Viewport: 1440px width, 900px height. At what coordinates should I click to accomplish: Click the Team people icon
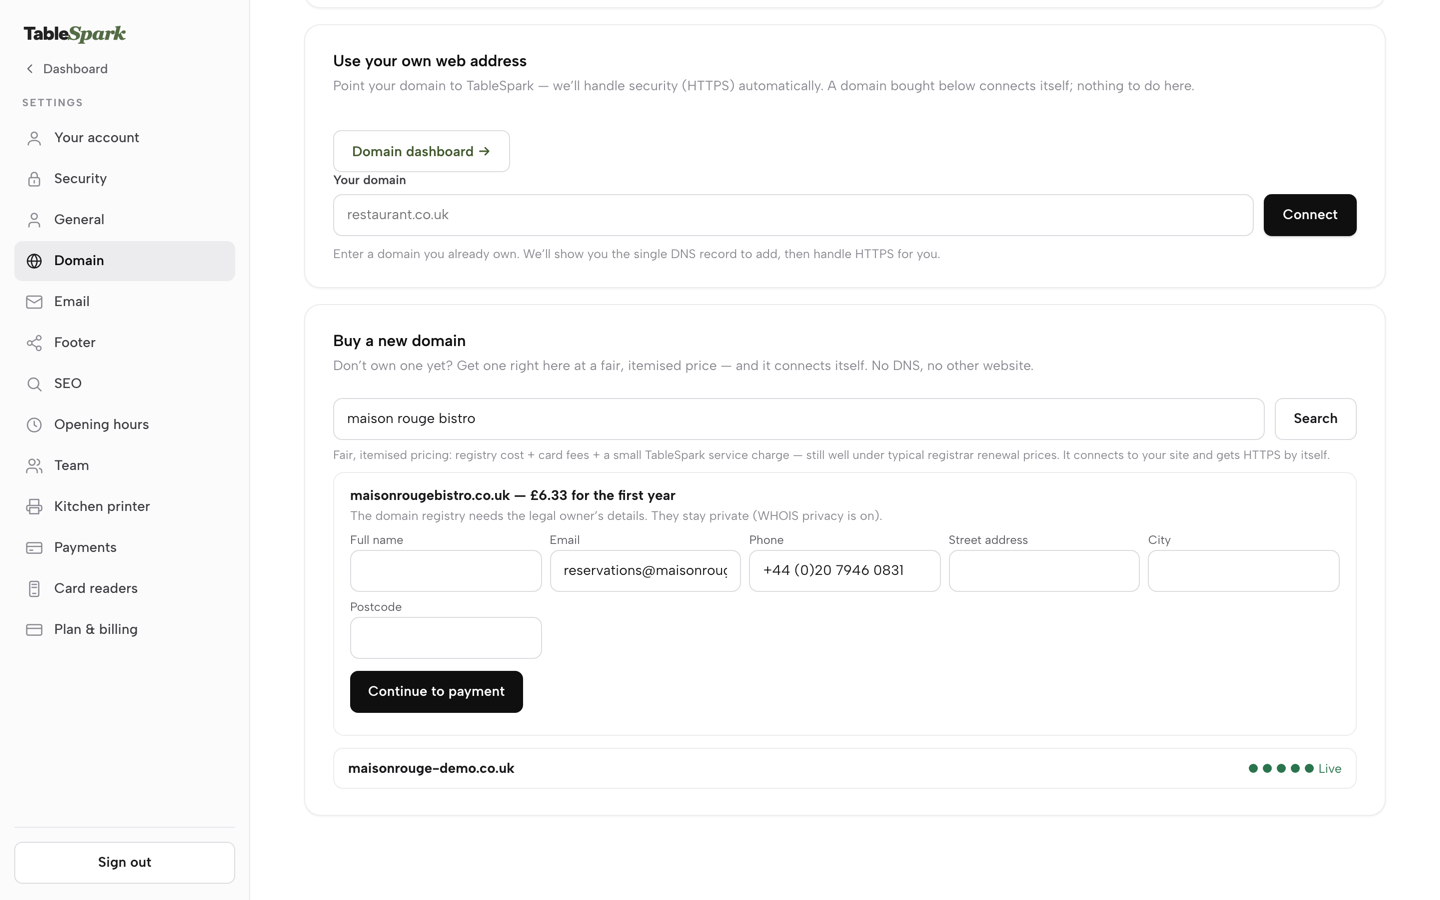34,466
